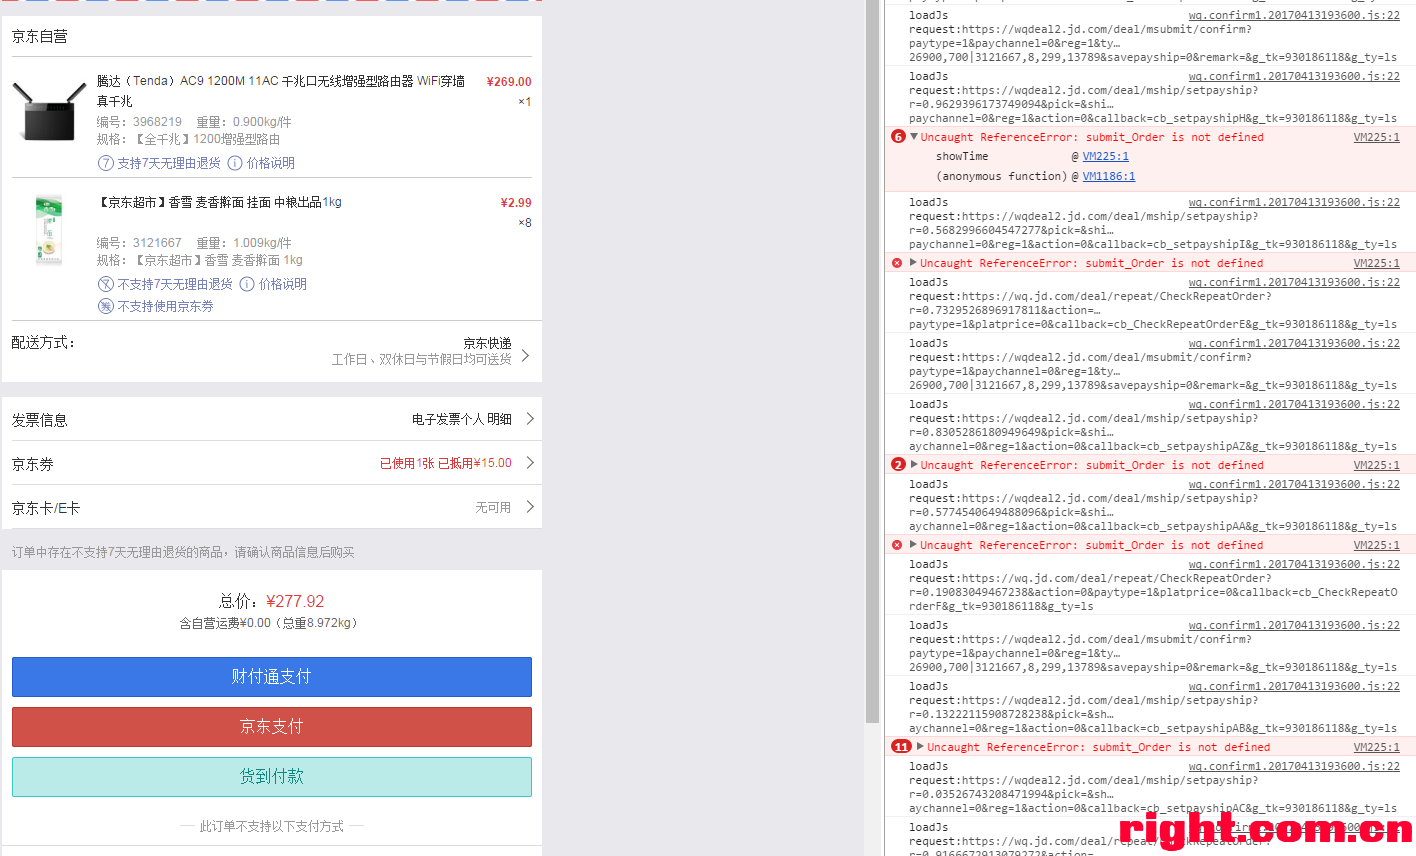1416x856 pixels.
Task: Pay with 京东支付 button
Action: click(272, 727)
